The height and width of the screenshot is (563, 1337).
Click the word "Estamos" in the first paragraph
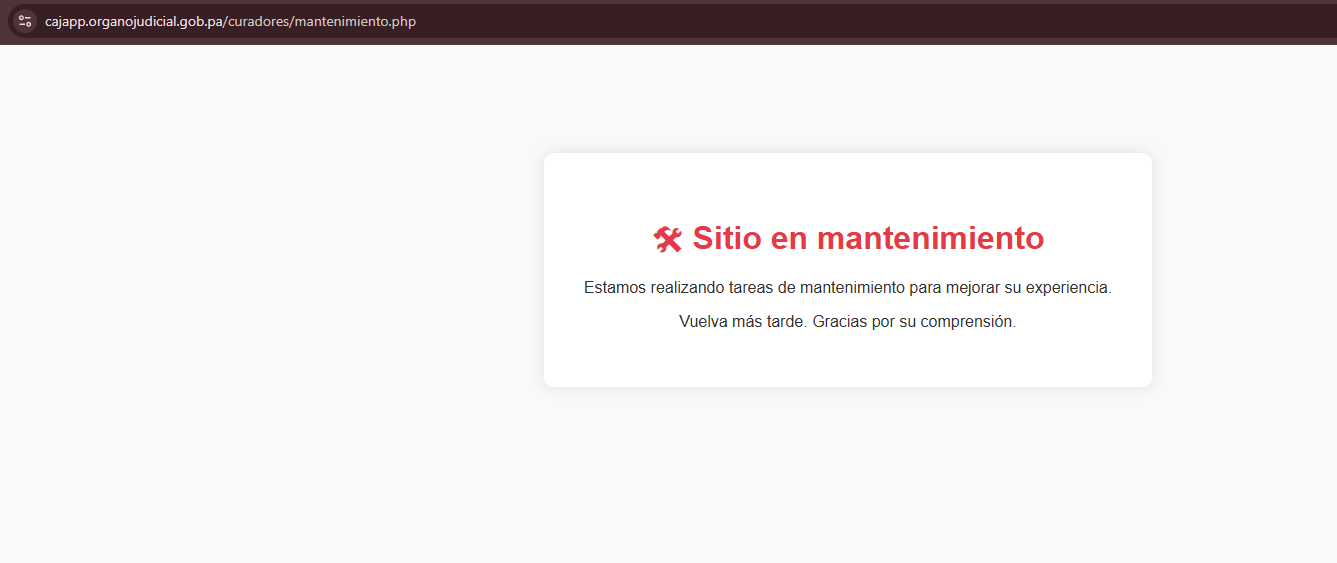coord(615,288)
